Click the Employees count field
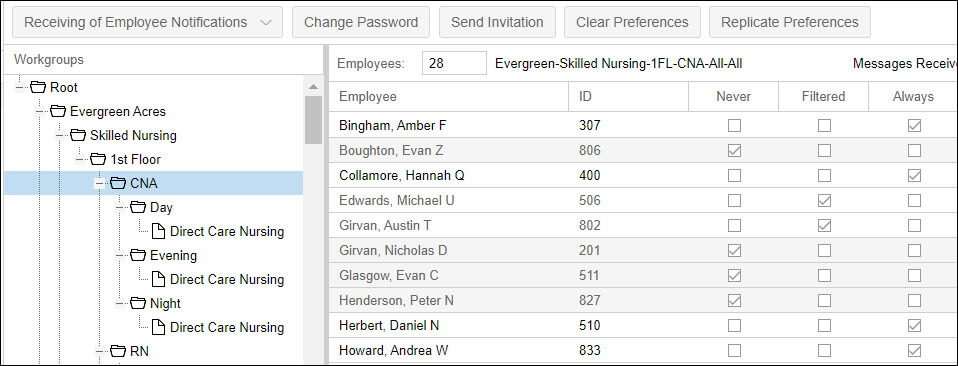Screen dimensions: 958x366 454,63
